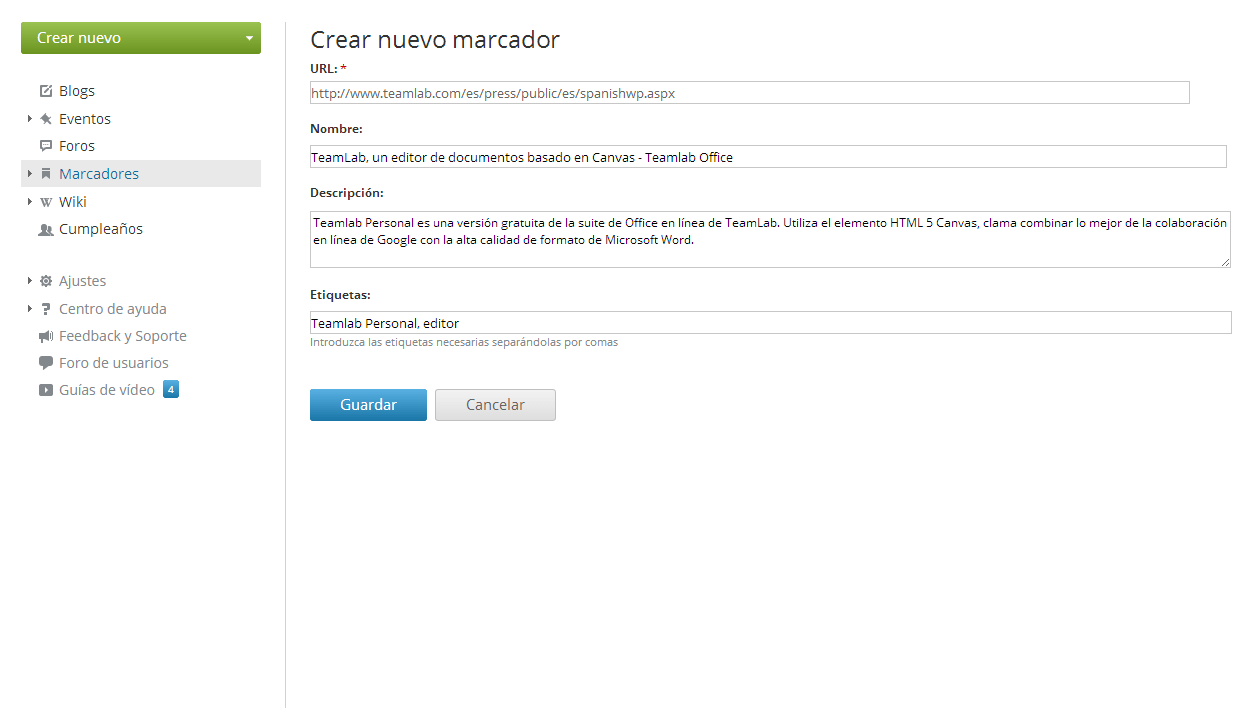Image resolution: width=1240 pixels, height=708 pixels.
Task: Click the Foro de usuarios chat icon
Action: pyautogui.click(x=46, y=363)
